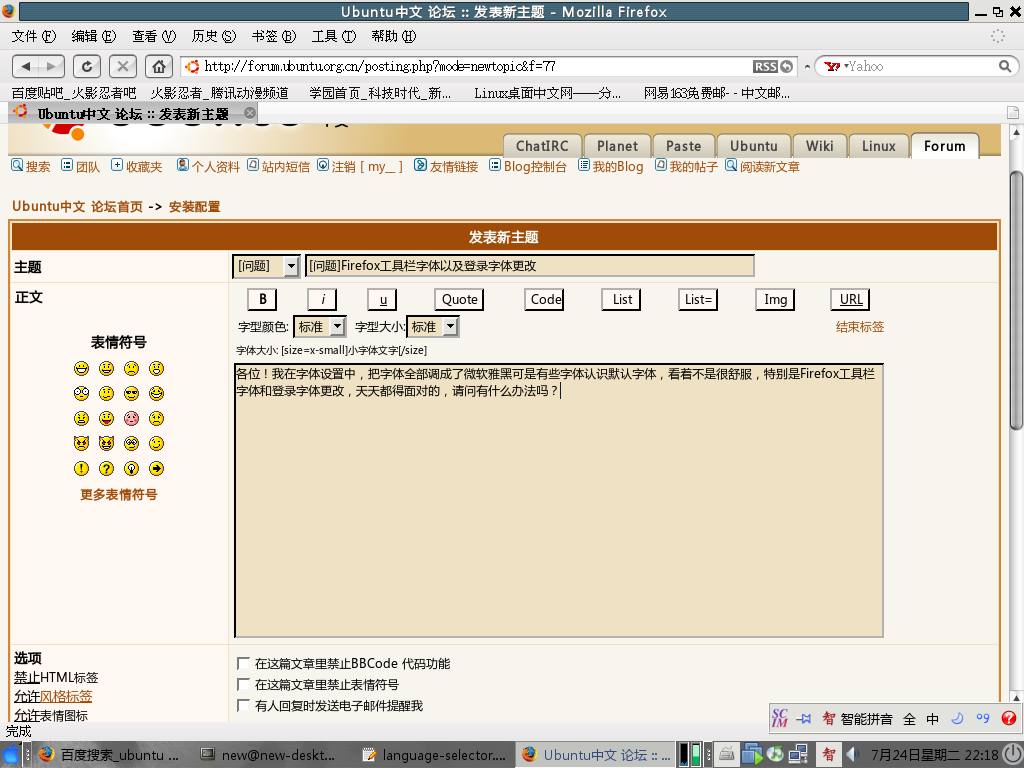
Task: Click inside the post body text area
Action: click(x=559, y=500)
